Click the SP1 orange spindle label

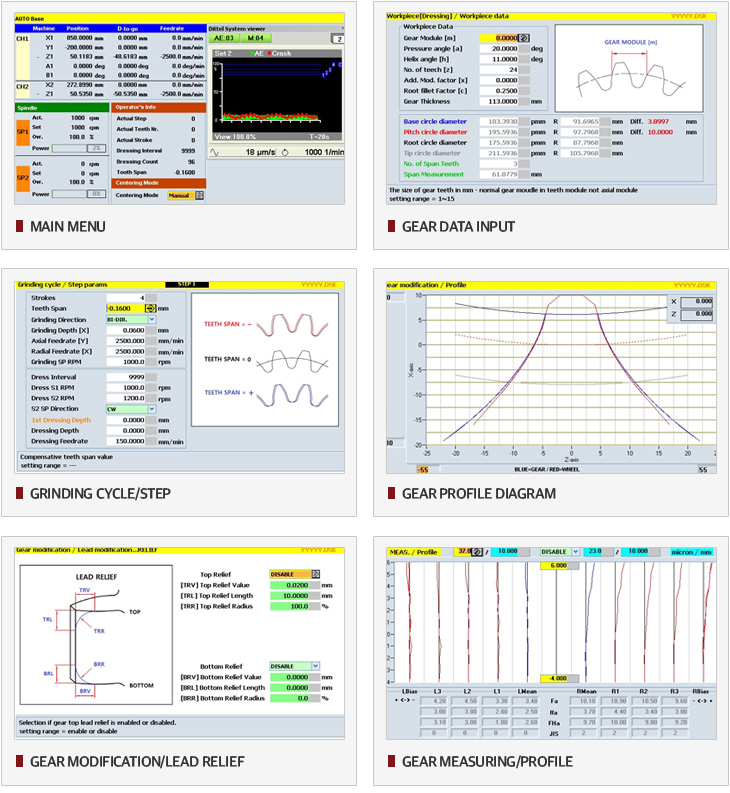coord(23,132)
